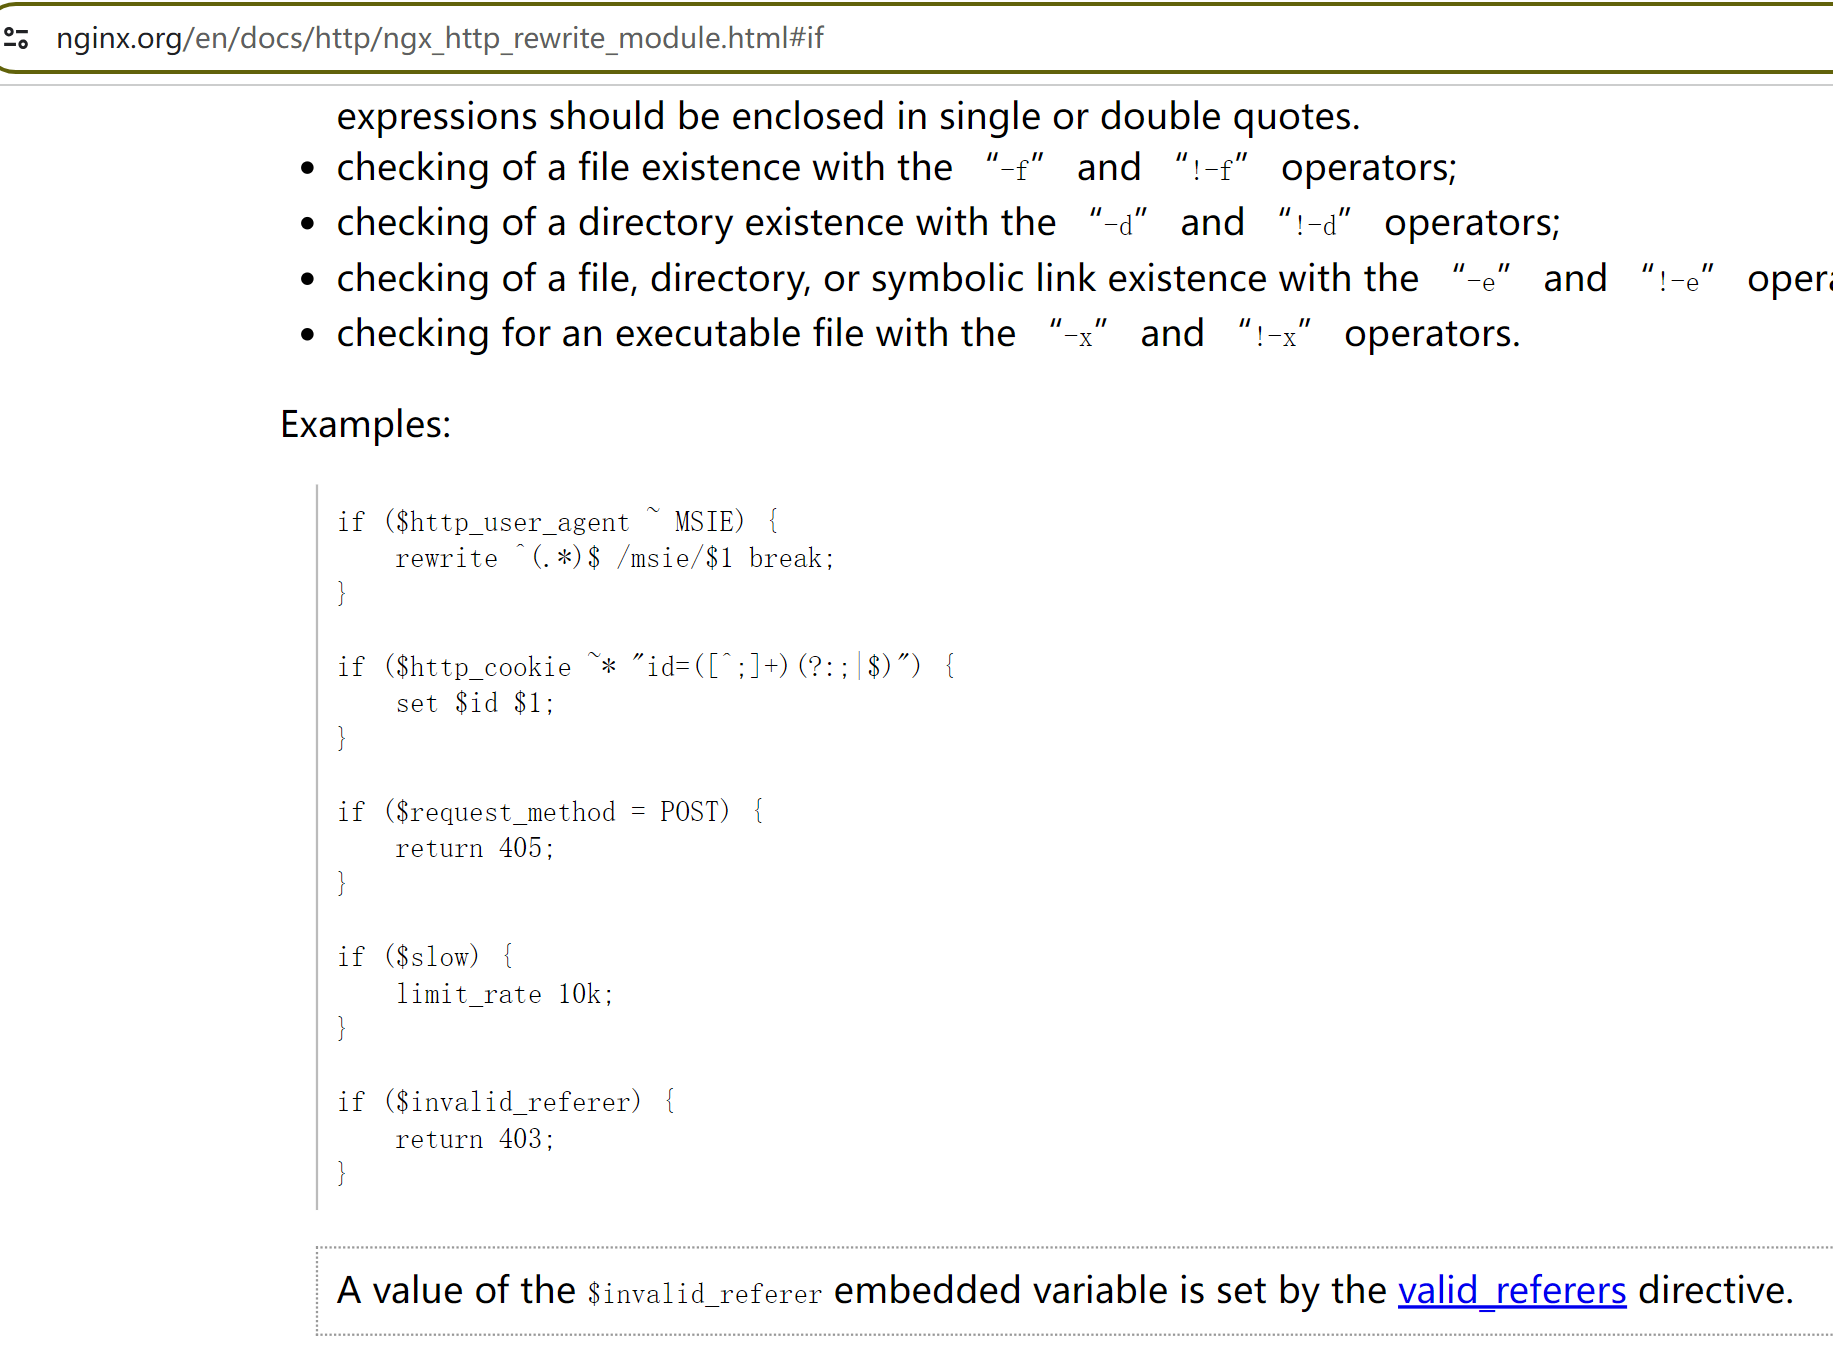Image resolution: width=1833 pixels, height=1349 pixels.
Task: Click the limit_rate 10k; statement
Action: coord(505,993)
